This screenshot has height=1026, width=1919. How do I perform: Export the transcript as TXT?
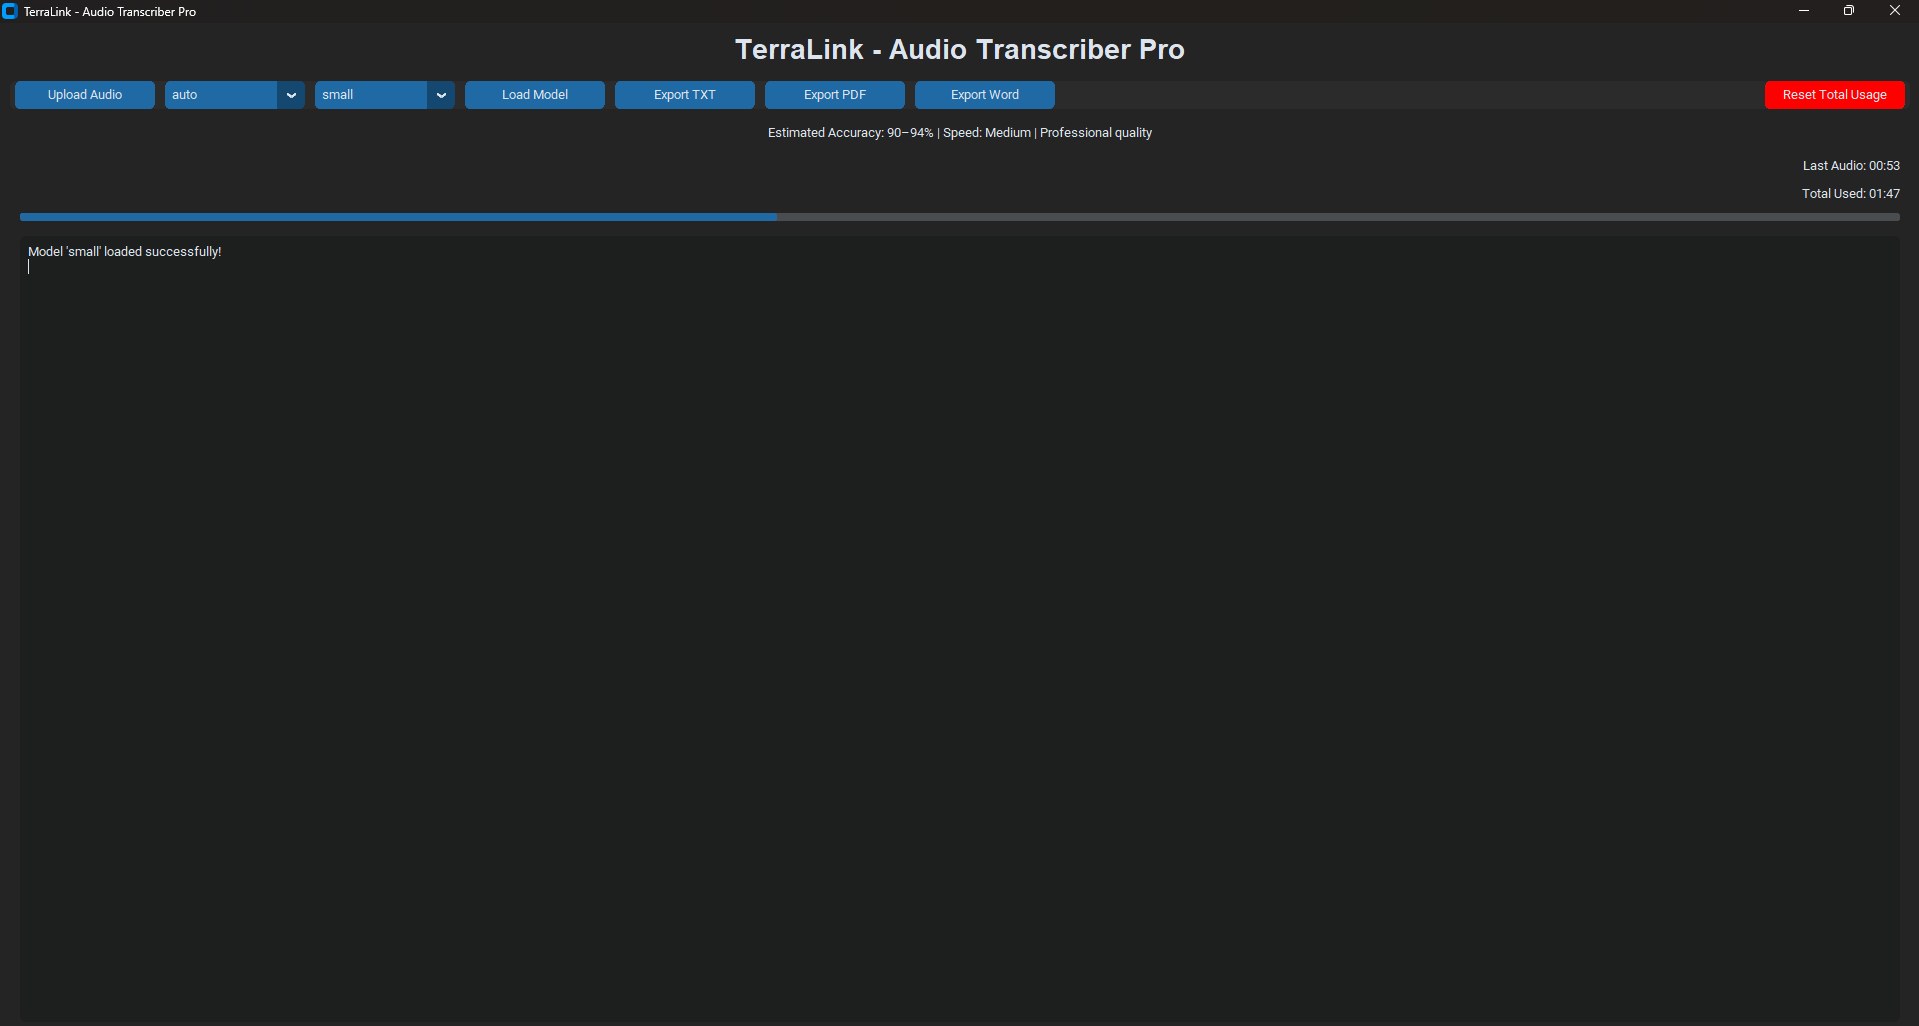tap(684, 94)
